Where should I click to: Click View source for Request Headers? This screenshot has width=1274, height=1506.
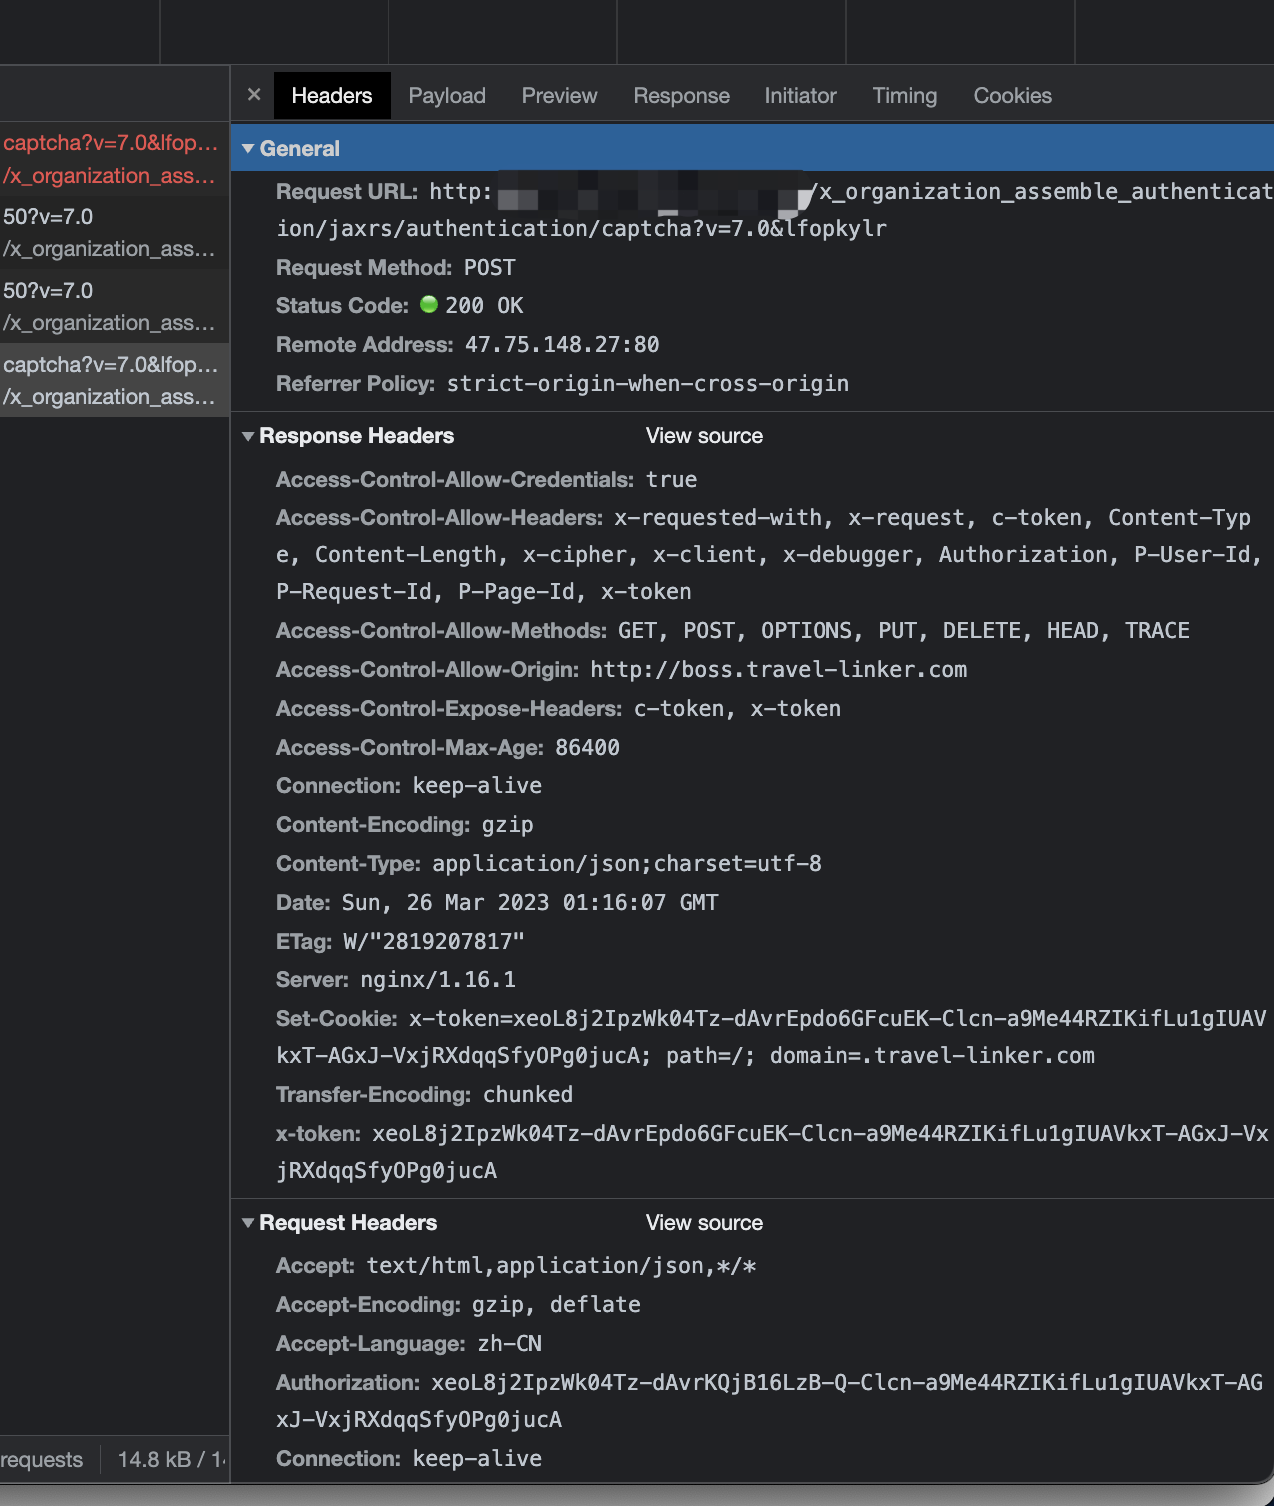tap(704, 1223)
